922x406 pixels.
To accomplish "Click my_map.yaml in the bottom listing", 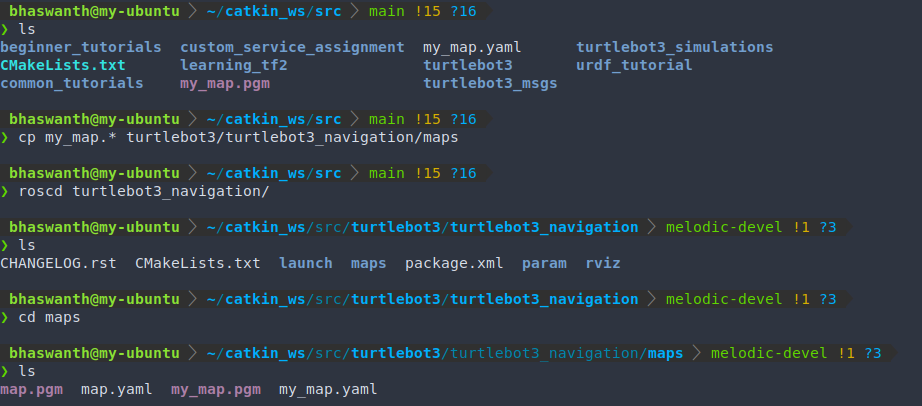I will 328,389.
